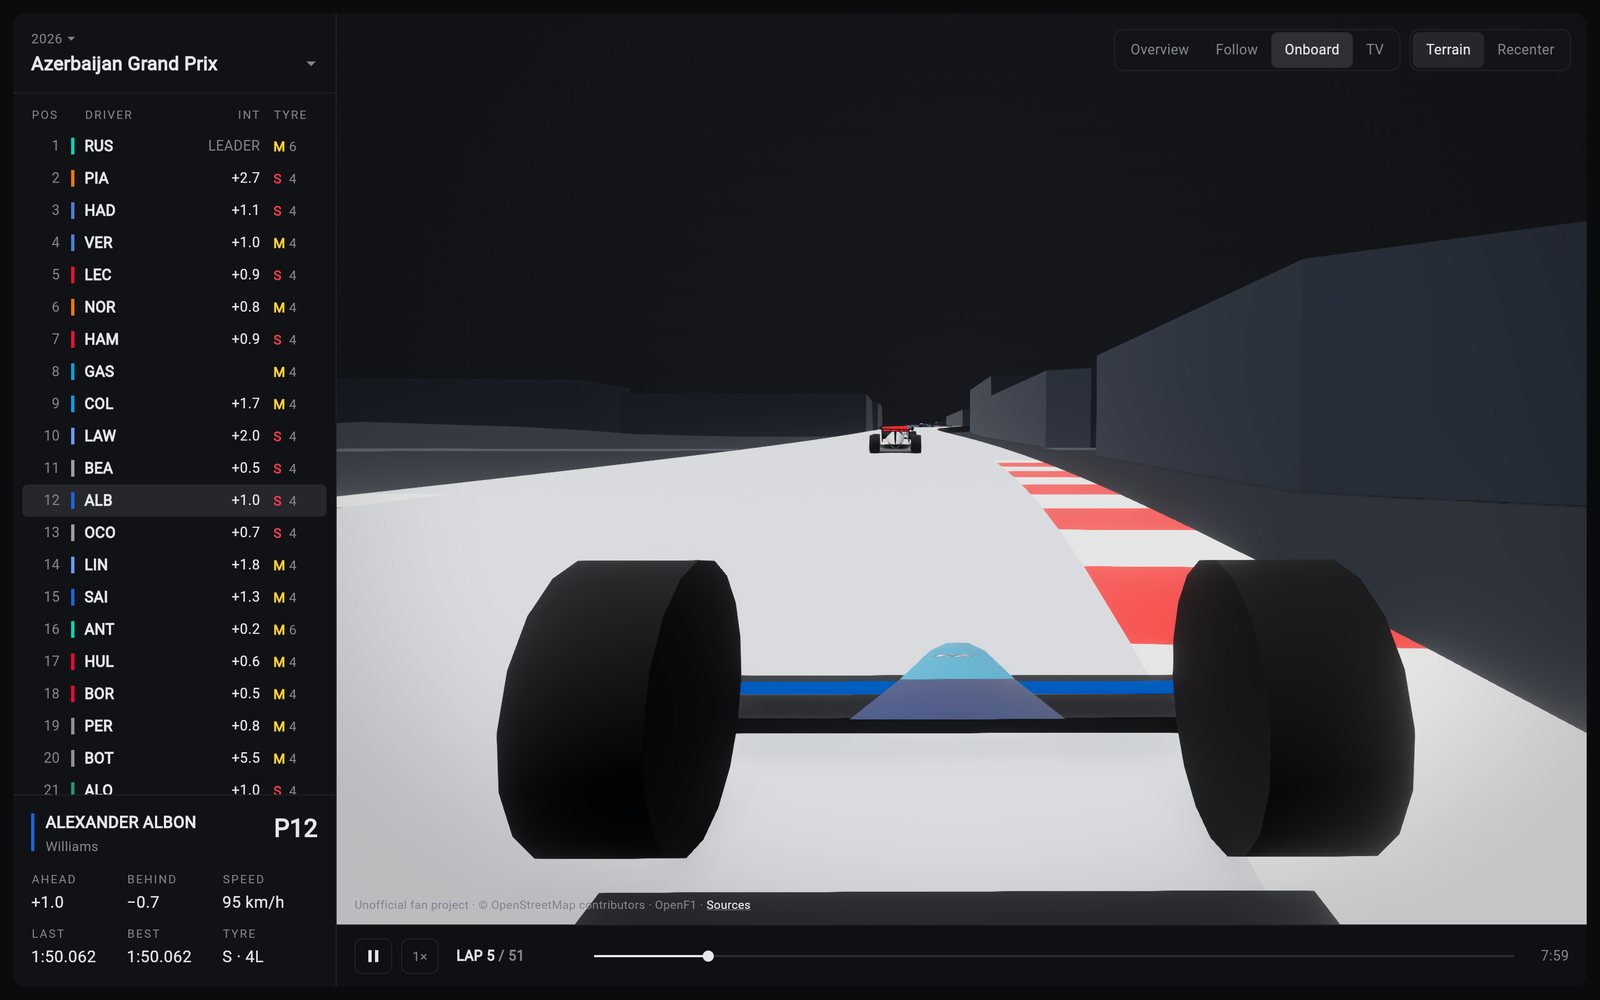Select driver HAM in standings
The height and width of the screenshot is (1000, 1600).
coord(174,339)
